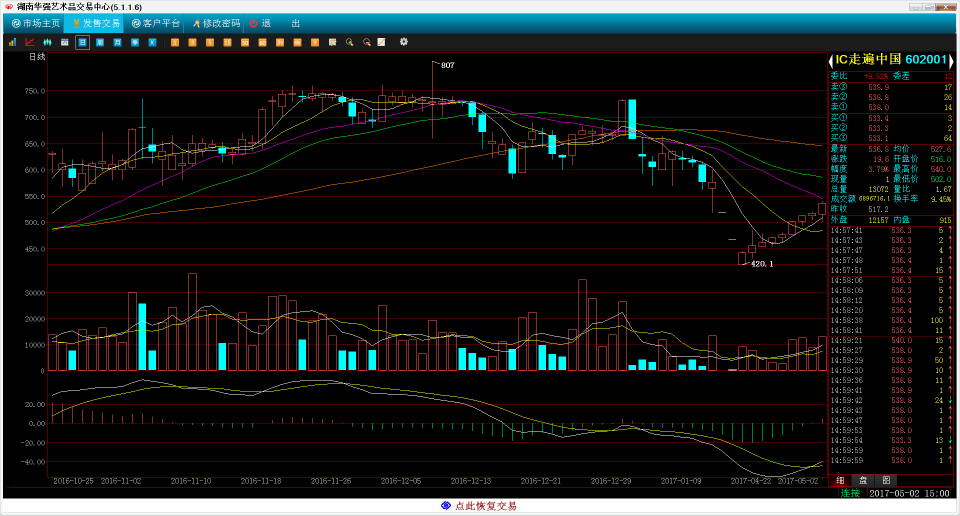Click the 买① 533.4 order row

tap(891, 118)
